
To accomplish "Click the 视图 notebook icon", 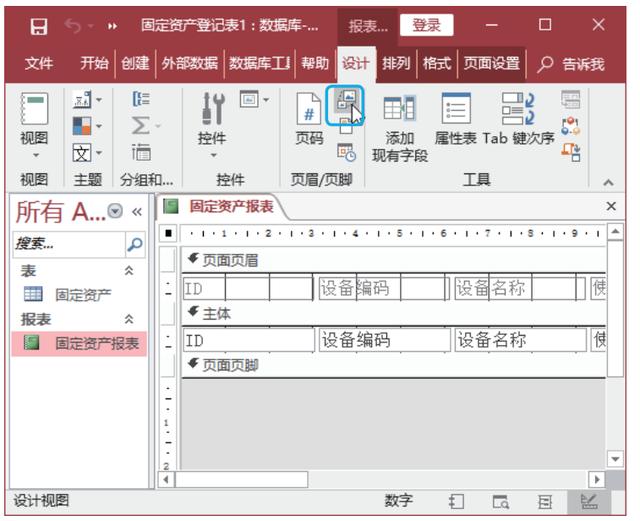I will 34,109.
